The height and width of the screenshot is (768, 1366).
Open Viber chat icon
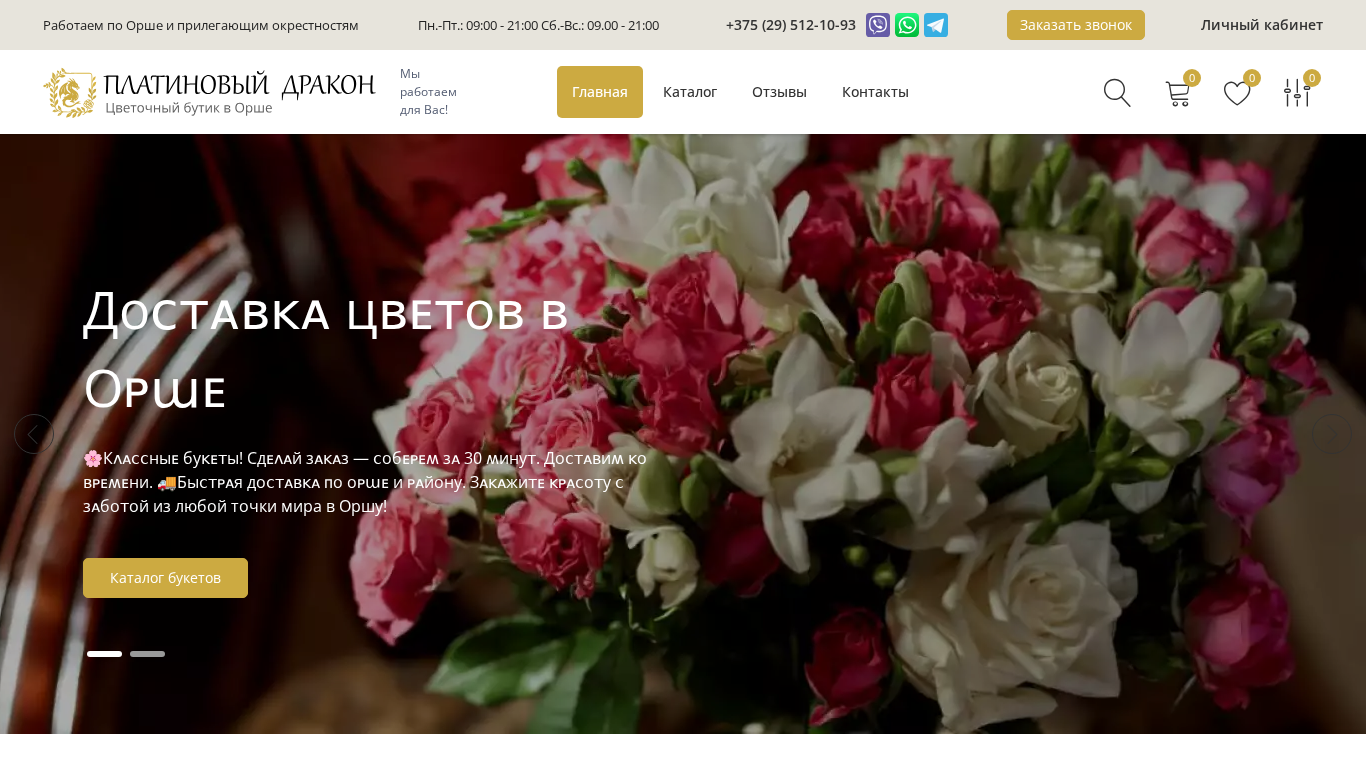[x=878, y=25]
